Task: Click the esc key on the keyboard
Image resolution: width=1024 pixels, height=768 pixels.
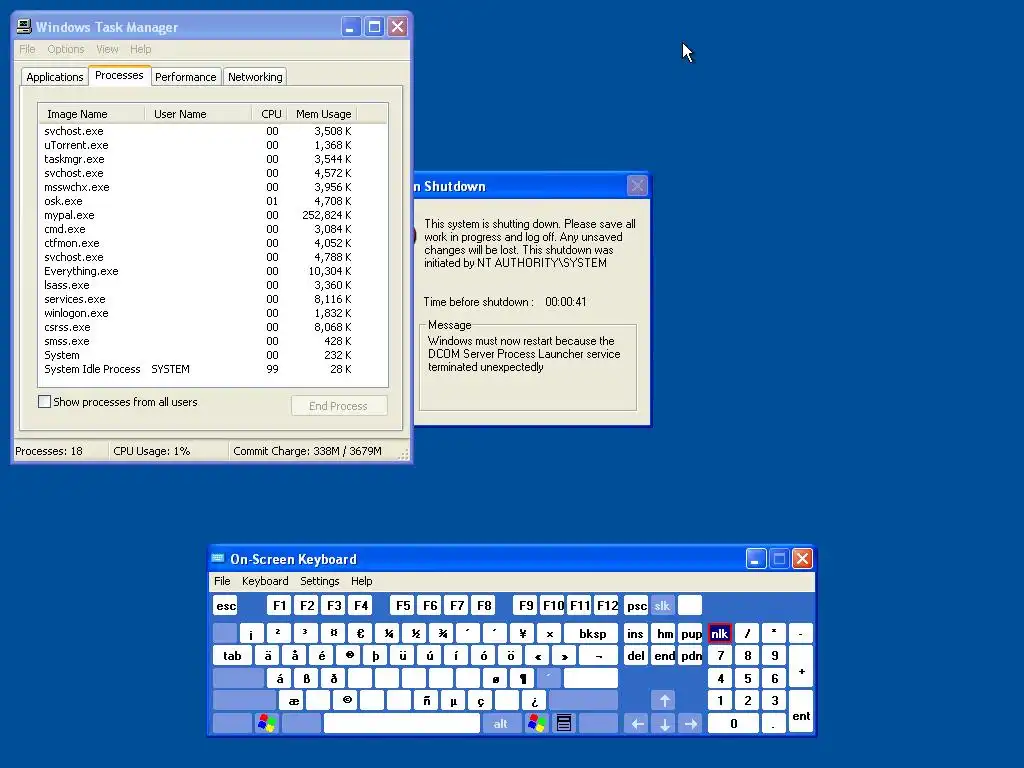Action: (x=226, y=605)
